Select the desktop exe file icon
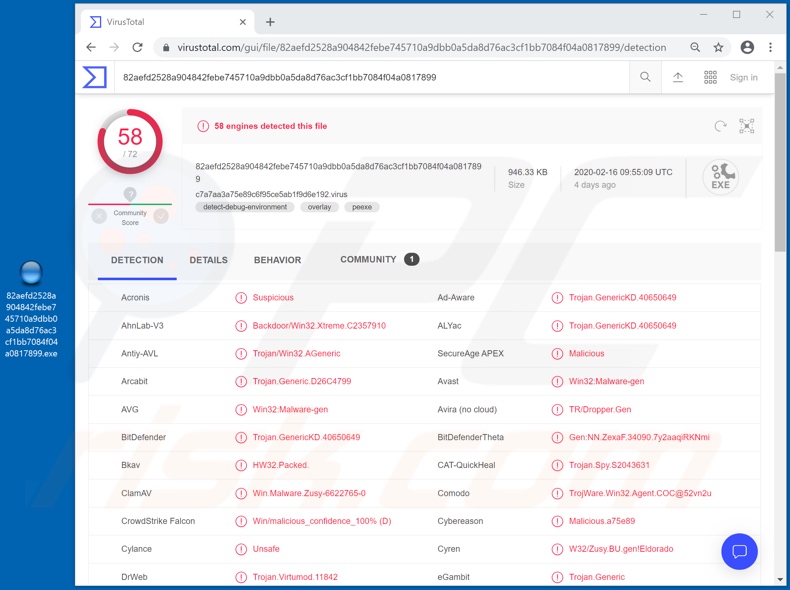 coord(31,273)
